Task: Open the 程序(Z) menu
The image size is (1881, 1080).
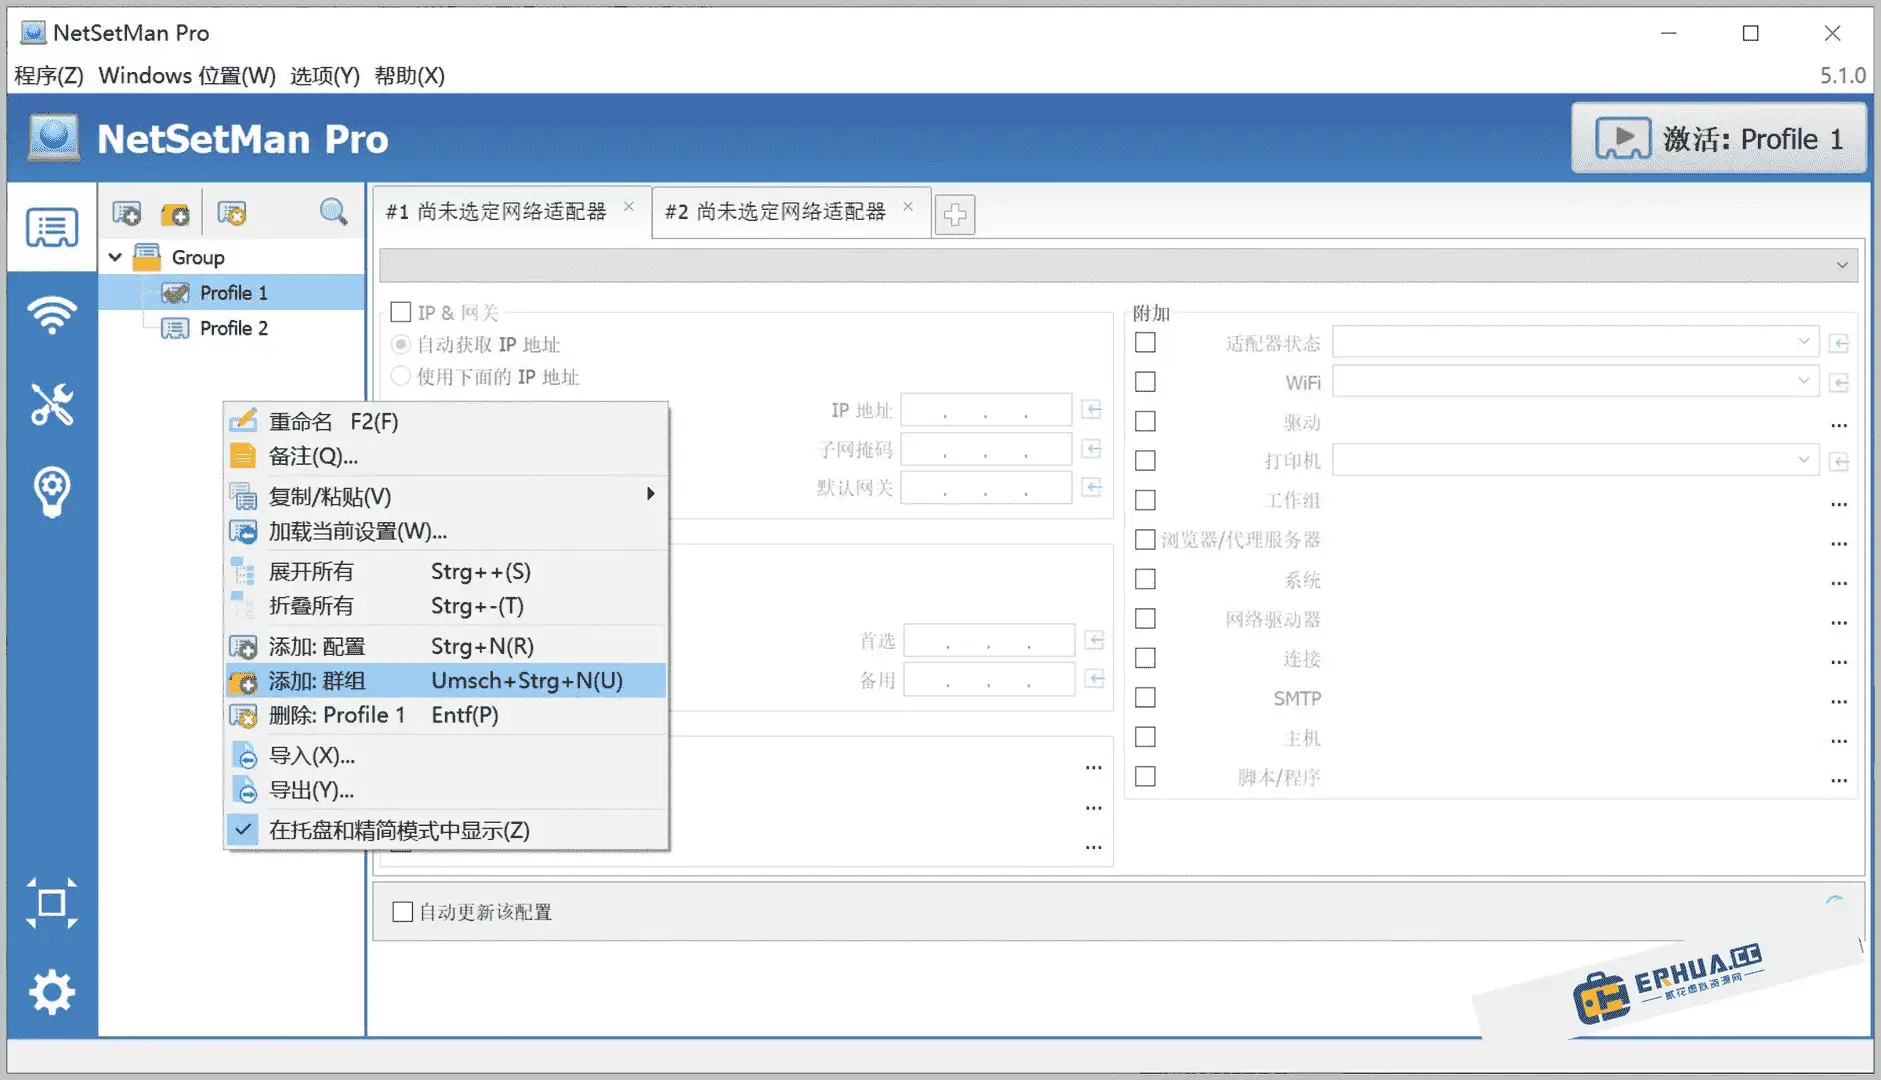Action: coord(49,76)
